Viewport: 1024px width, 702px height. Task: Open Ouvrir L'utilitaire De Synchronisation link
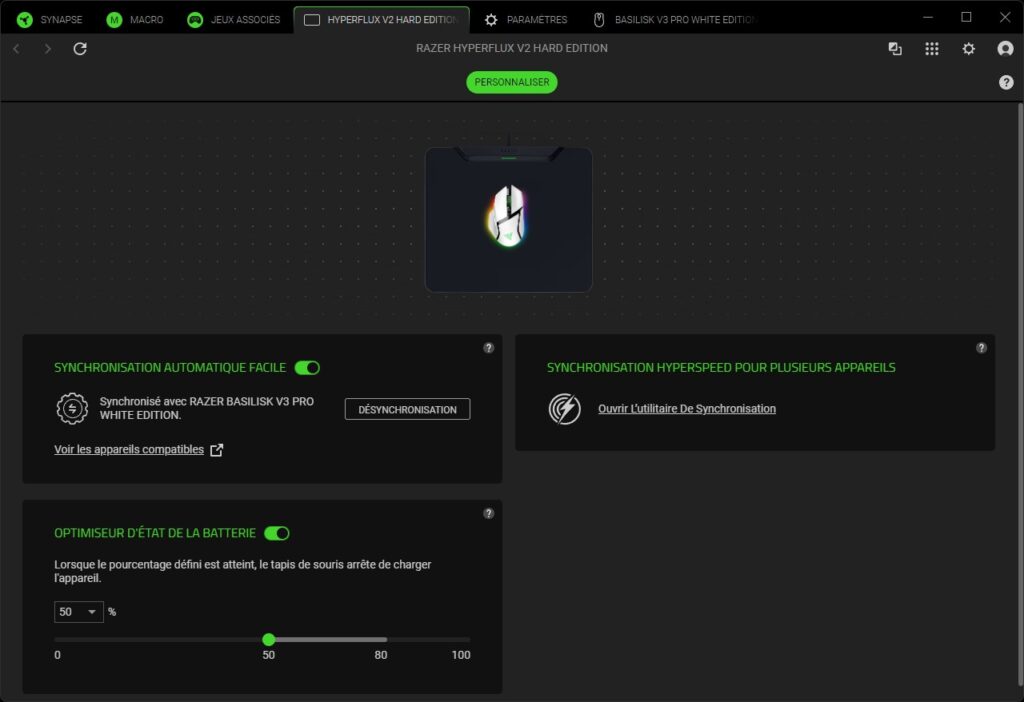pos(687,409)
